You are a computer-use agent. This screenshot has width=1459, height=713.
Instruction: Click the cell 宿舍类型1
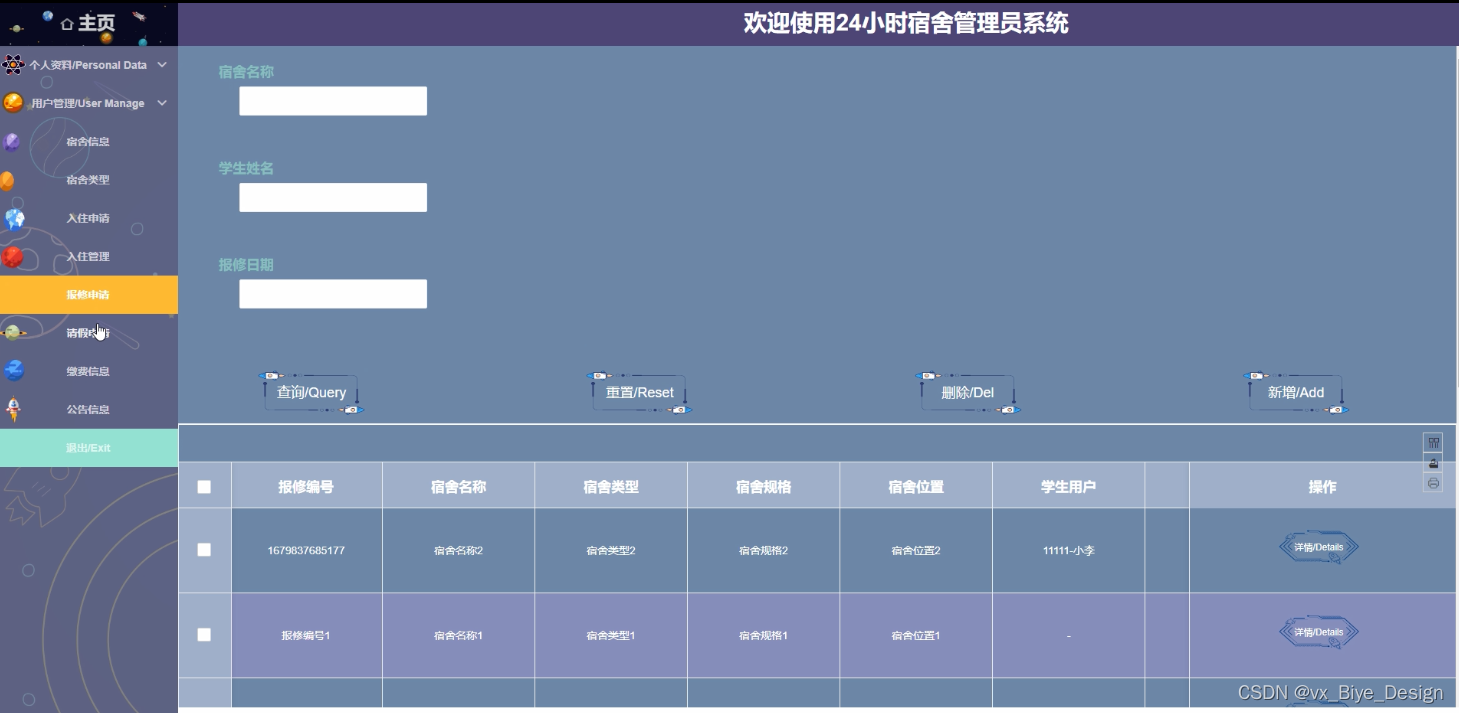point(611,636)
